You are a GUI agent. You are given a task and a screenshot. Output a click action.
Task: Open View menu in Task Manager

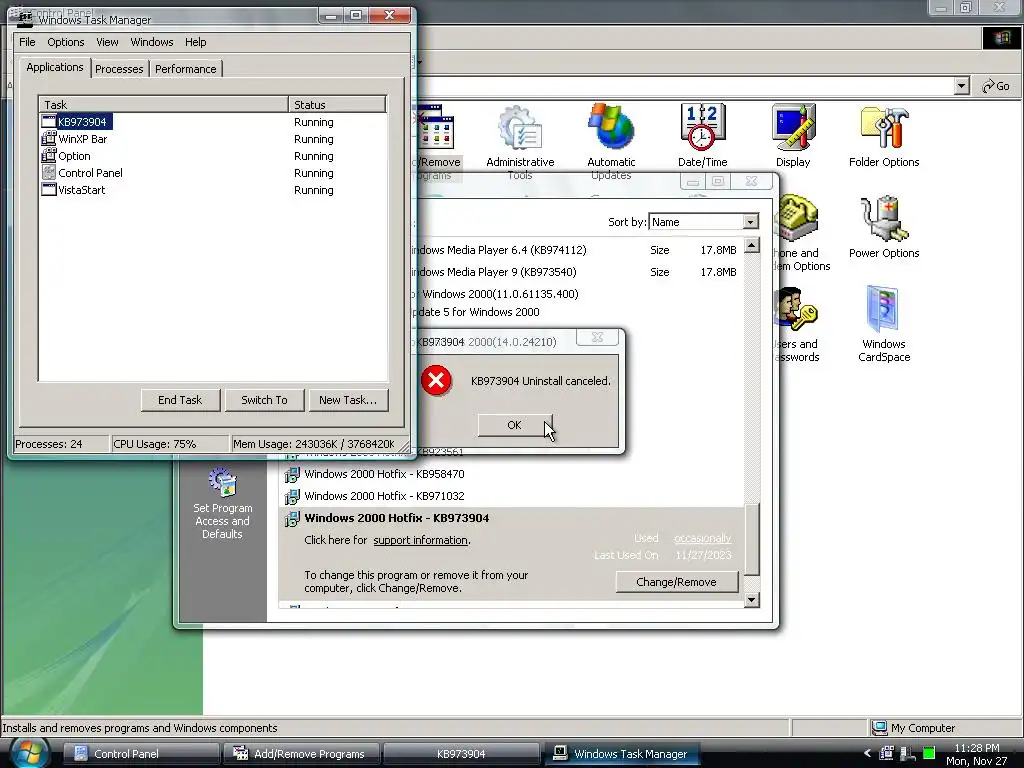[x=107, y=42]
